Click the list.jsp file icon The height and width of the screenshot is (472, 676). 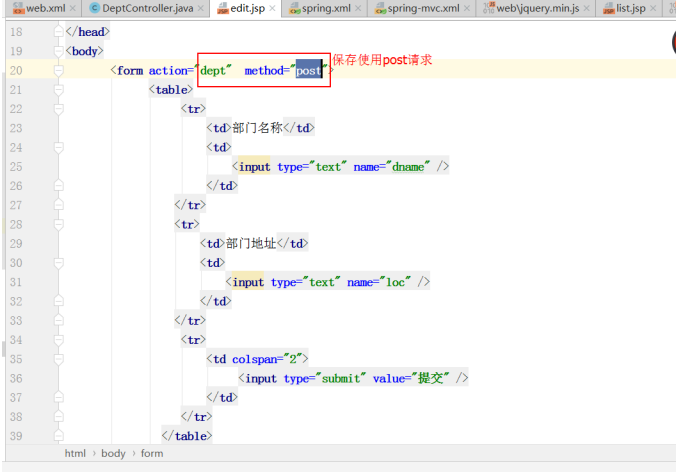[608, 8]
